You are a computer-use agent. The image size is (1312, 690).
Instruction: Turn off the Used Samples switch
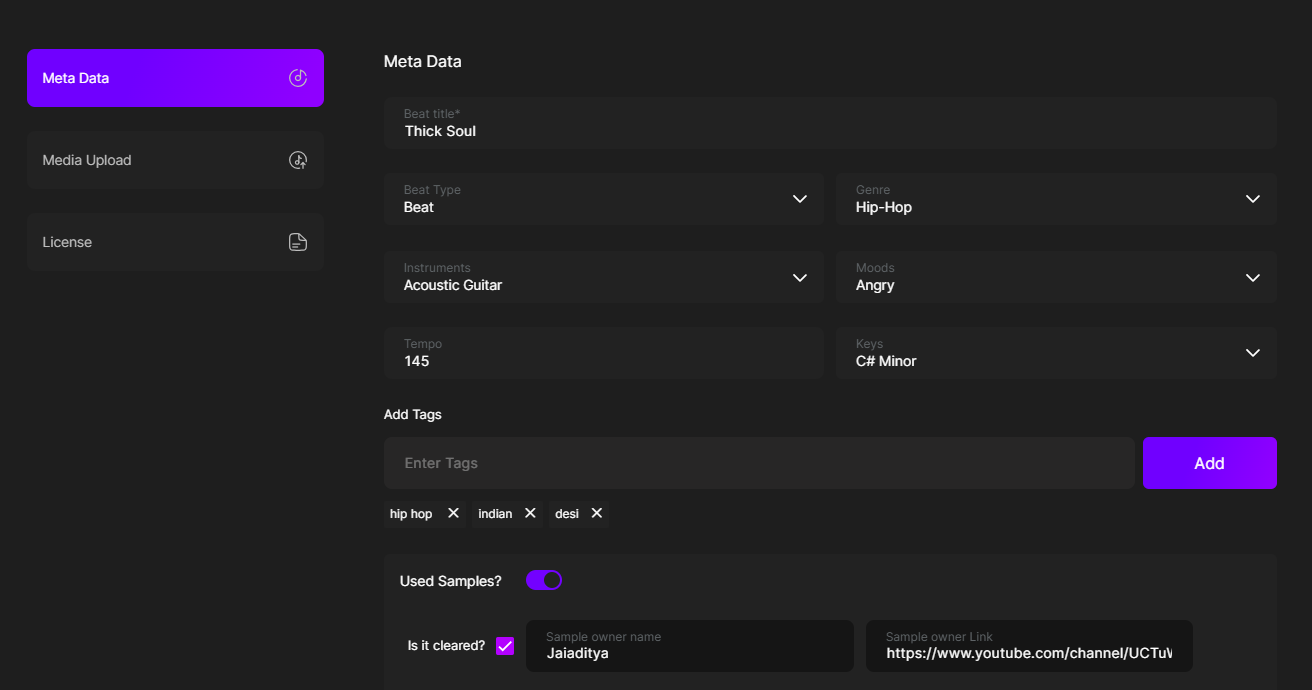click(544, 580)
